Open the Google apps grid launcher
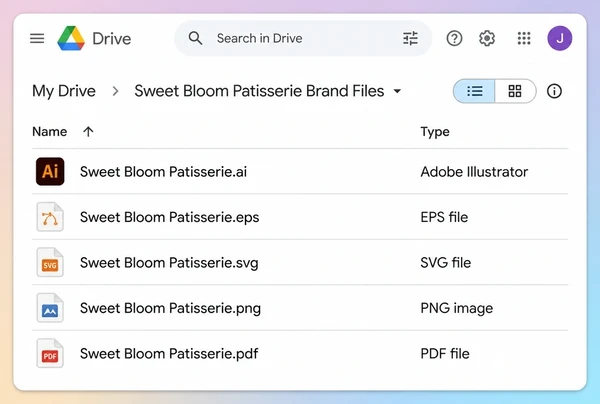Image resolution: width=600 pixels, height=404 pixels. pyautogui.click(x=524, y=38)
